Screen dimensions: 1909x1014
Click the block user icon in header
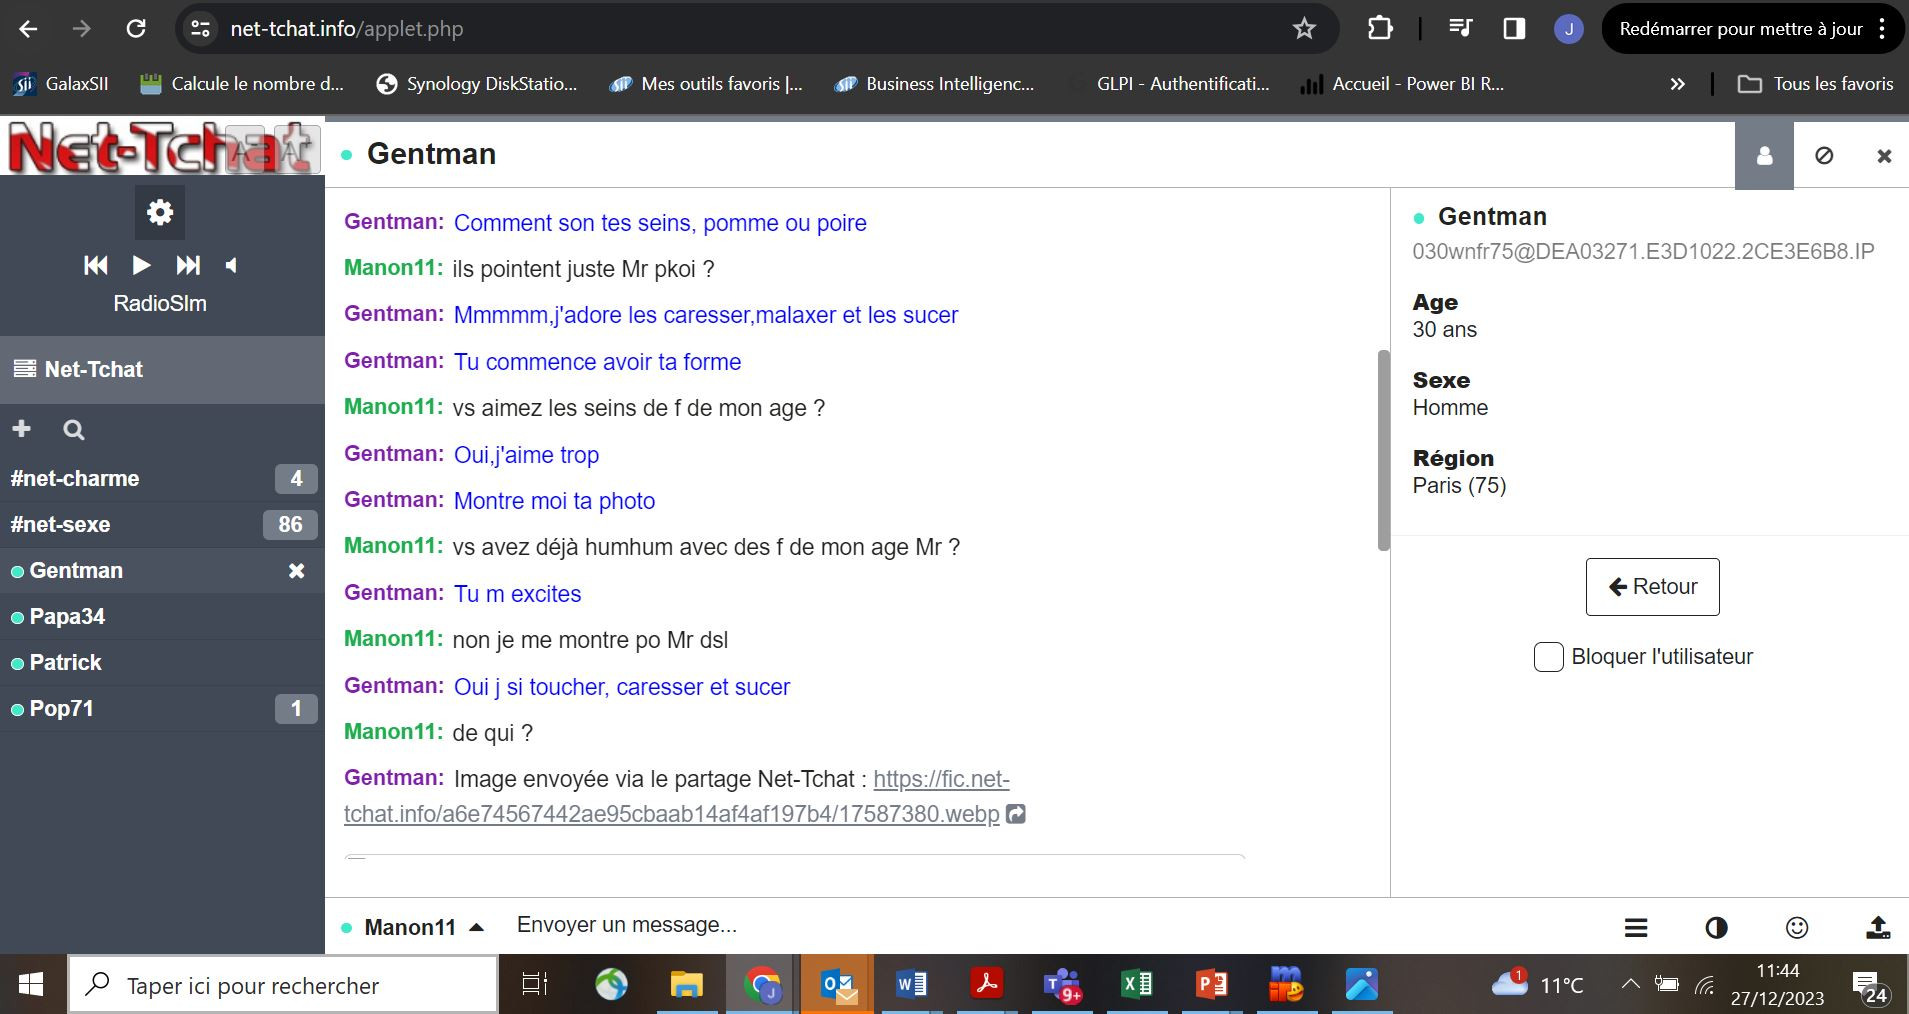point(1824,155)
